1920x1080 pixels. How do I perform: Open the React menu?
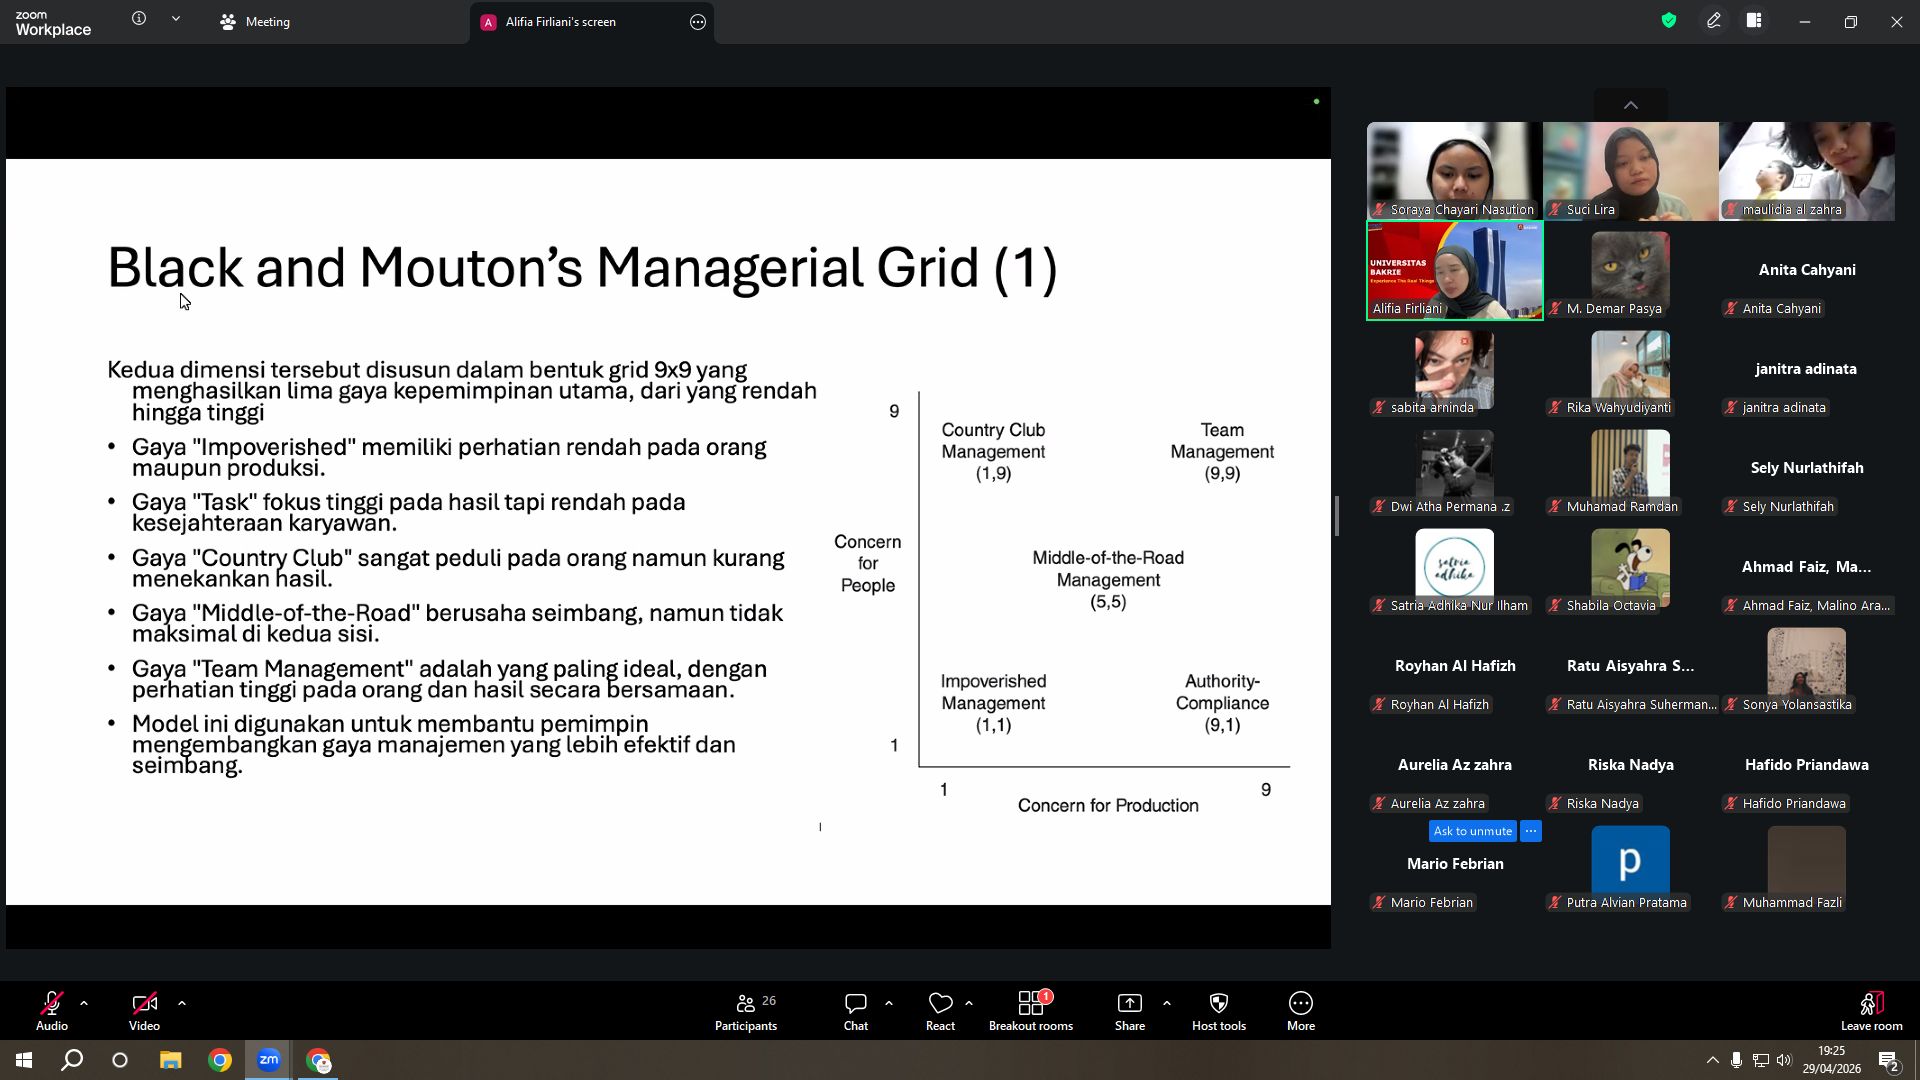[x=940, y=1010]
